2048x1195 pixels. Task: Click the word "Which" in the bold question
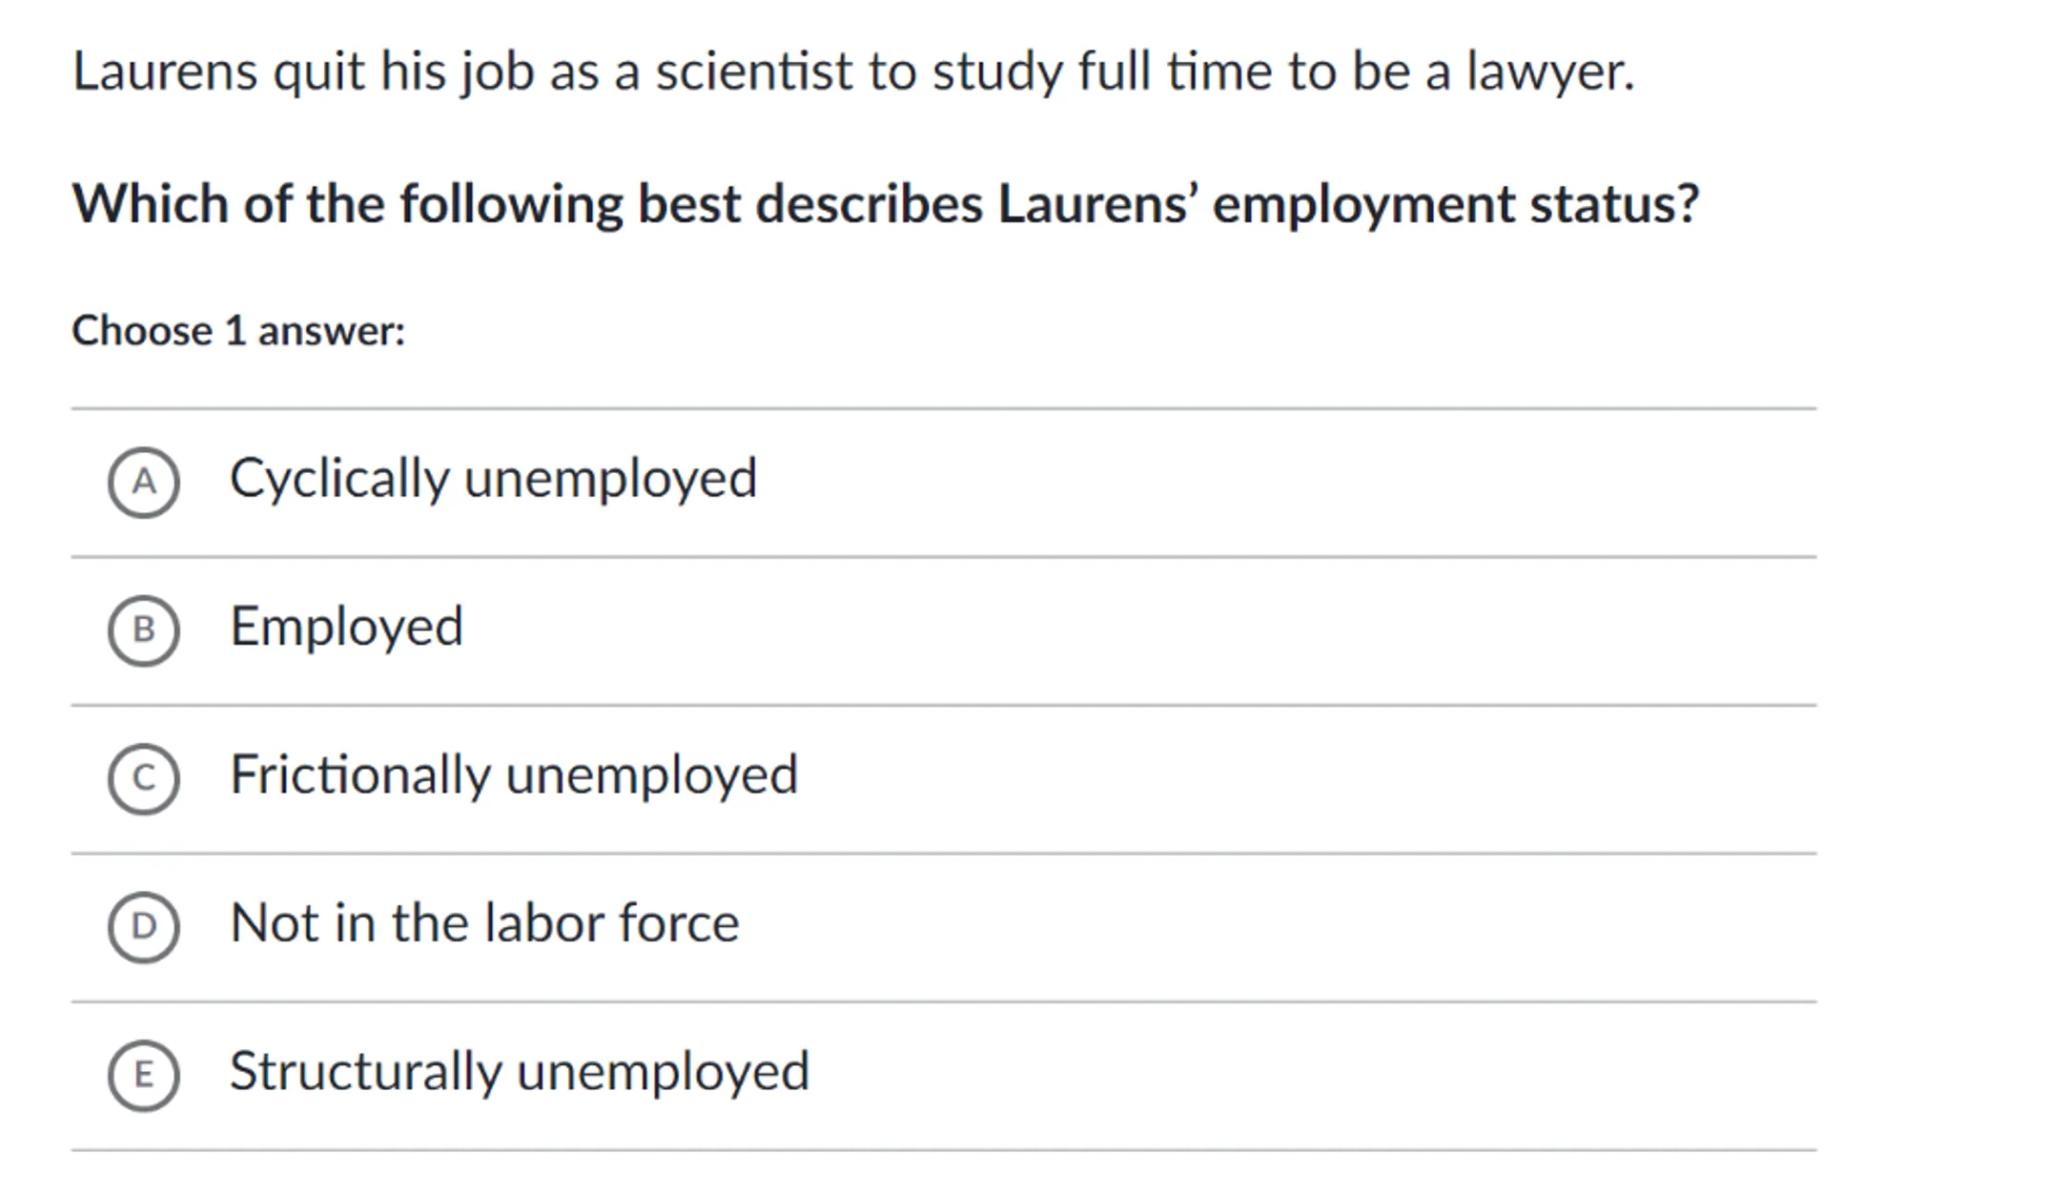149,204
